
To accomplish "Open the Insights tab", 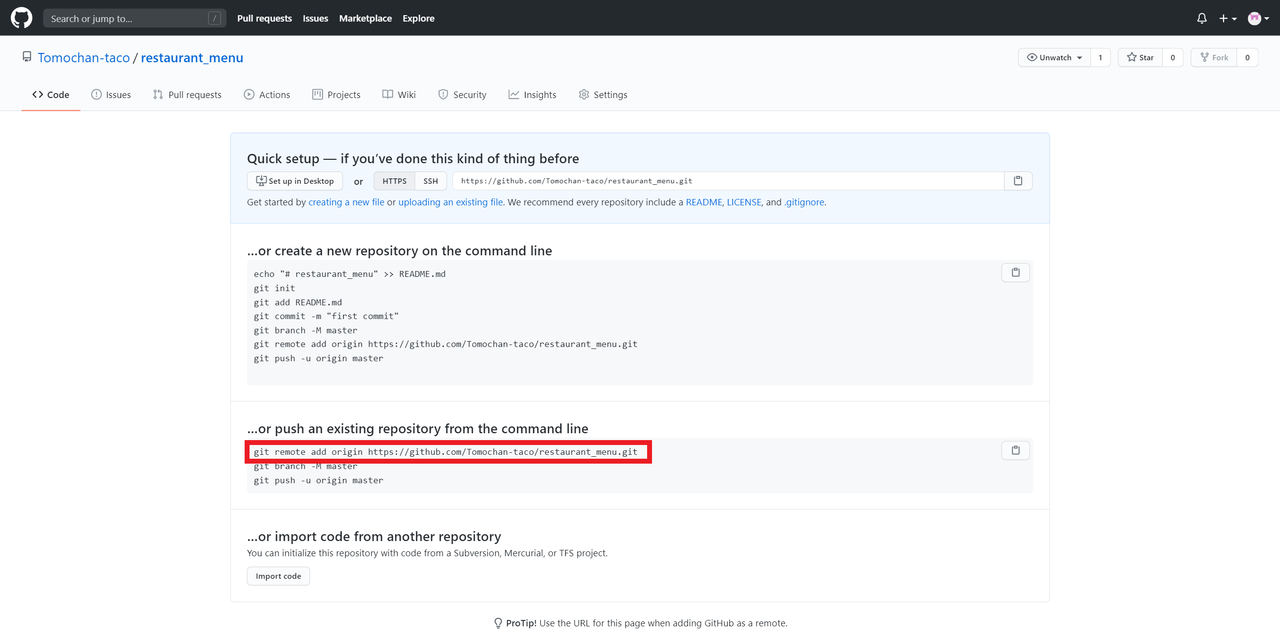I will tap(532, 95).
